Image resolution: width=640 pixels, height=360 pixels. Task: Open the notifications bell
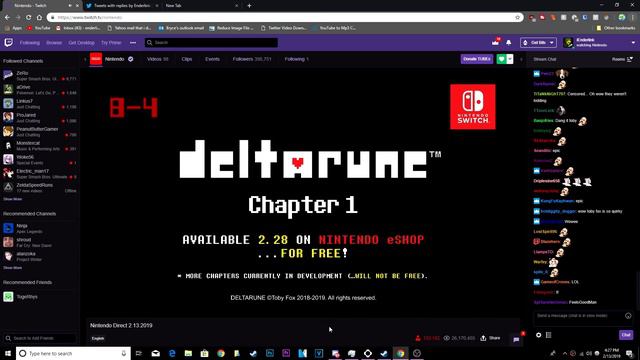[x=509, y=42]
